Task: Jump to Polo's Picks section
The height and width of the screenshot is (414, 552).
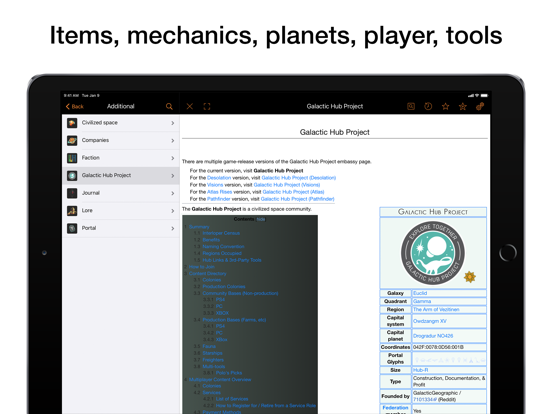Action: pos(229,373)
